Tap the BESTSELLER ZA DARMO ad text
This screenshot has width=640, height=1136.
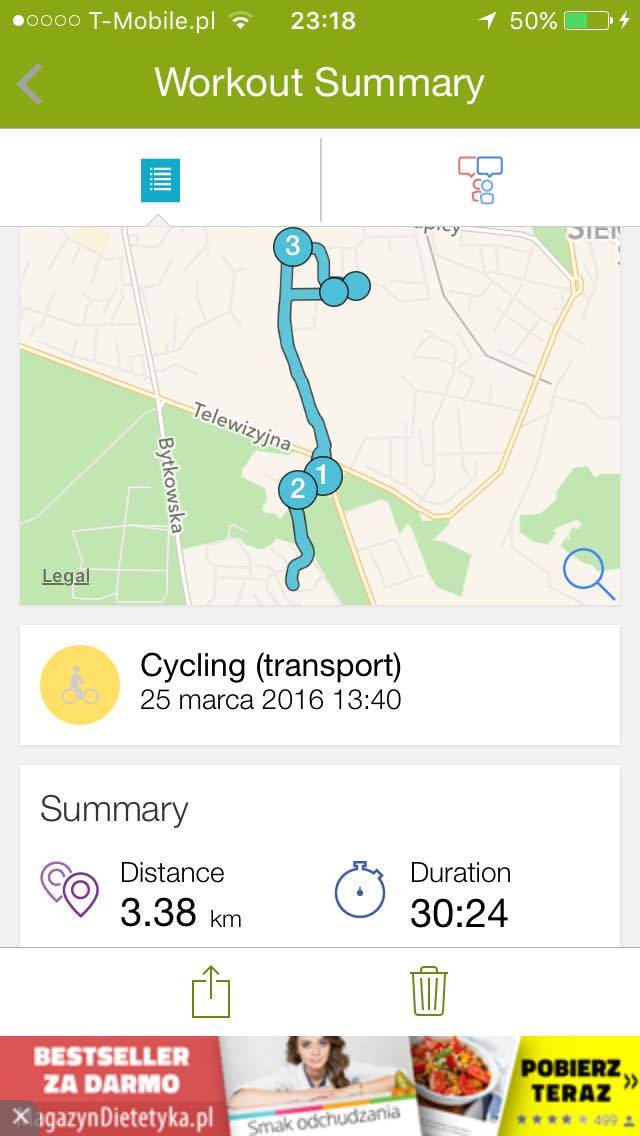pos(110,1070)
